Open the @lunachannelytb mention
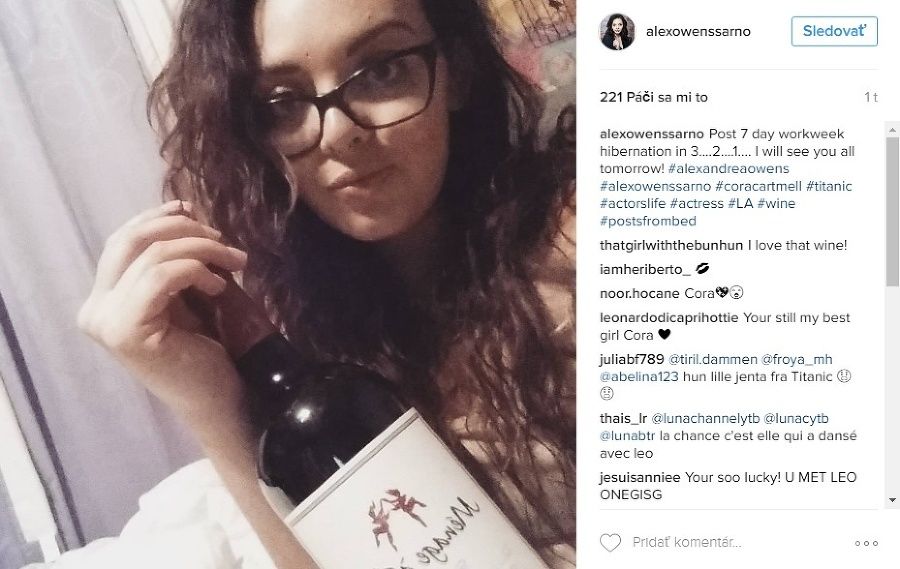Screen dimensions: 900x569 tap(705, 419)
